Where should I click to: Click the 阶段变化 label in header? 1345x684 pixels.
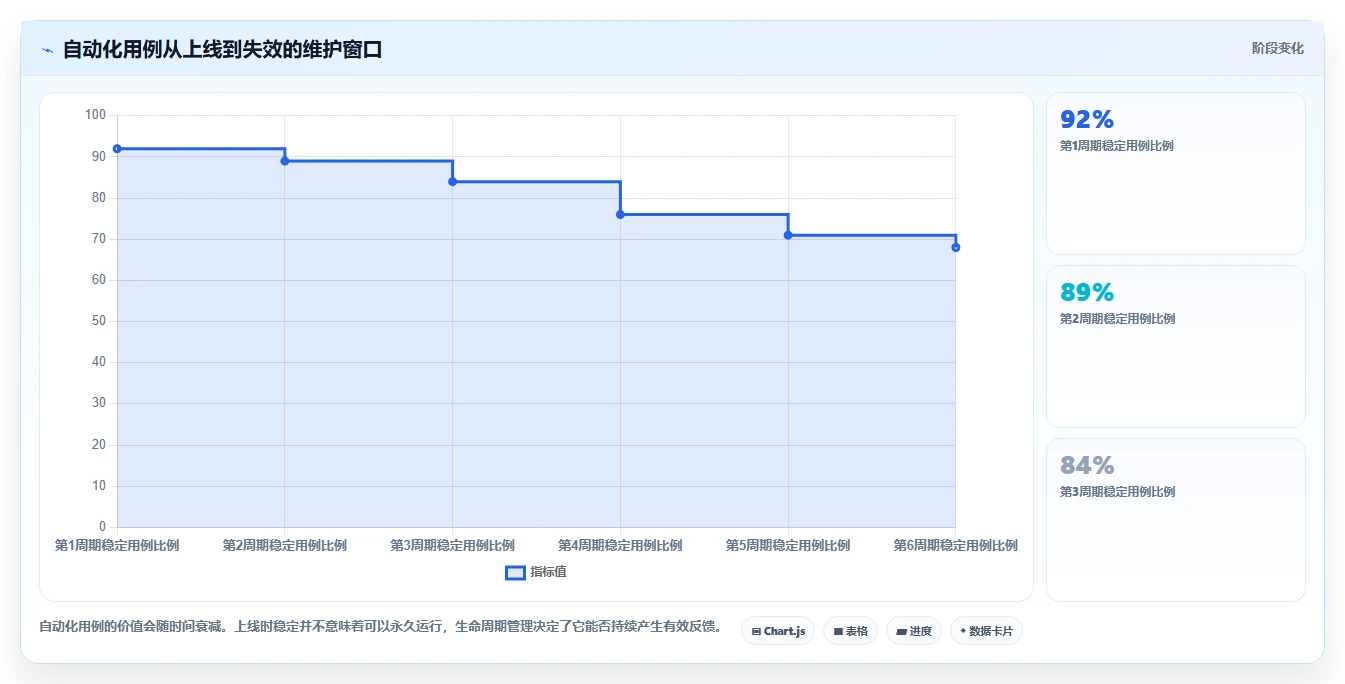(1277, 48)
